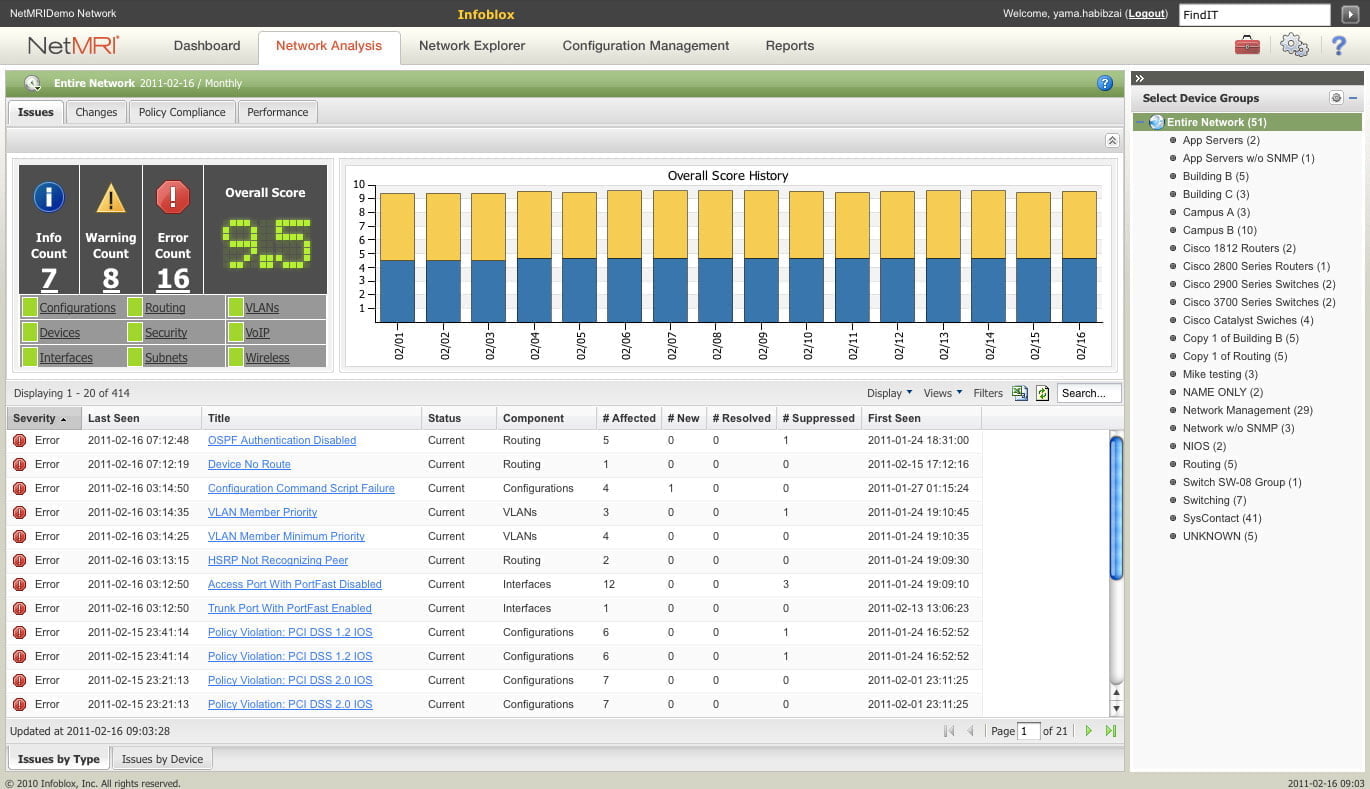Viewport: 1370px width, 789px height.
Task: Click the FindIT search field
Action: 1254,15
